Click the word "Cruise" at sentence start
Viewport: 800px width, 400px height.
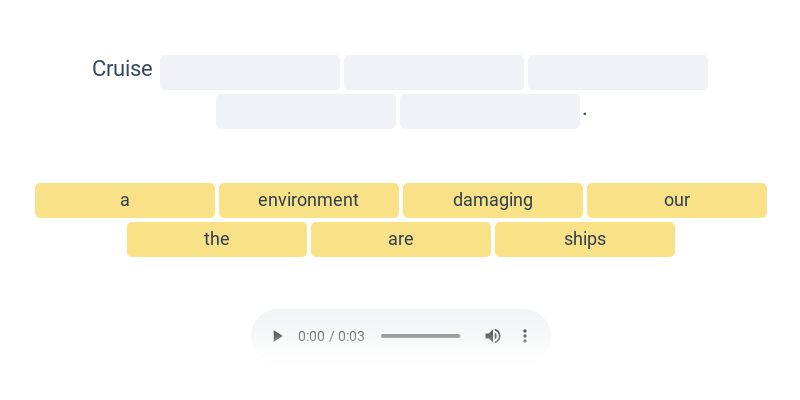tap(122, 68)
